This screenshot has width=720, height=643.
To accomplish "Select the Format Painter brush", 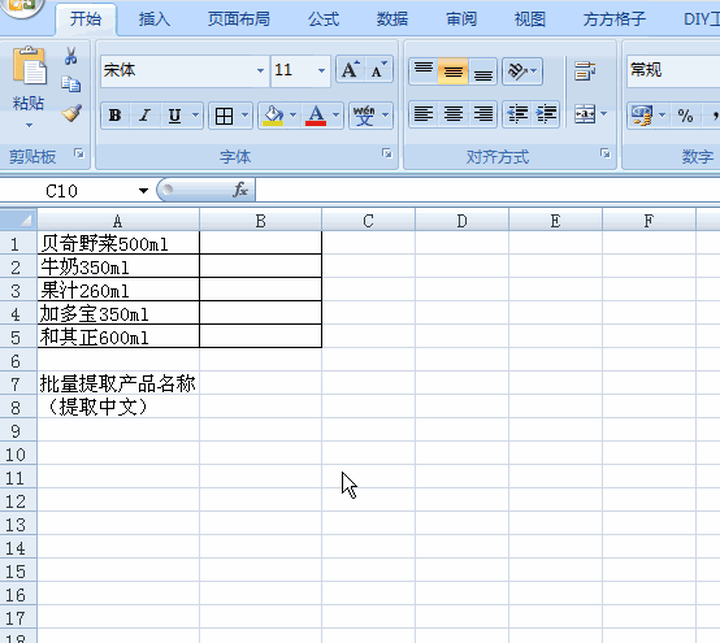I will click(72, 113).
